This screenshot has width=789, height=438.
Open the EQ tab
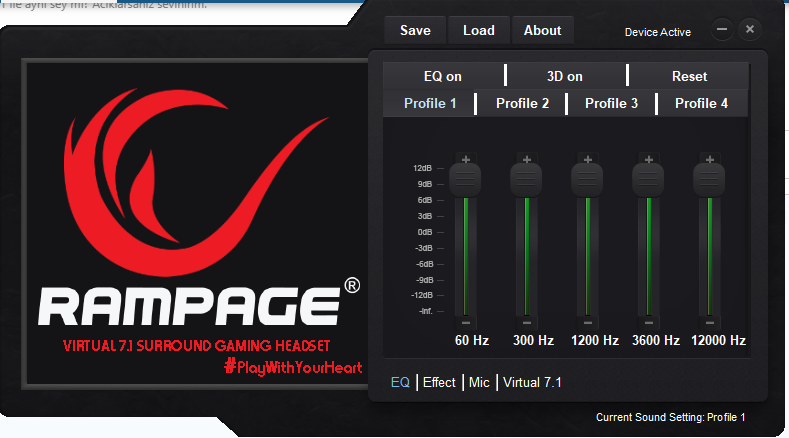pyautogui.click(x=400, y=382)
